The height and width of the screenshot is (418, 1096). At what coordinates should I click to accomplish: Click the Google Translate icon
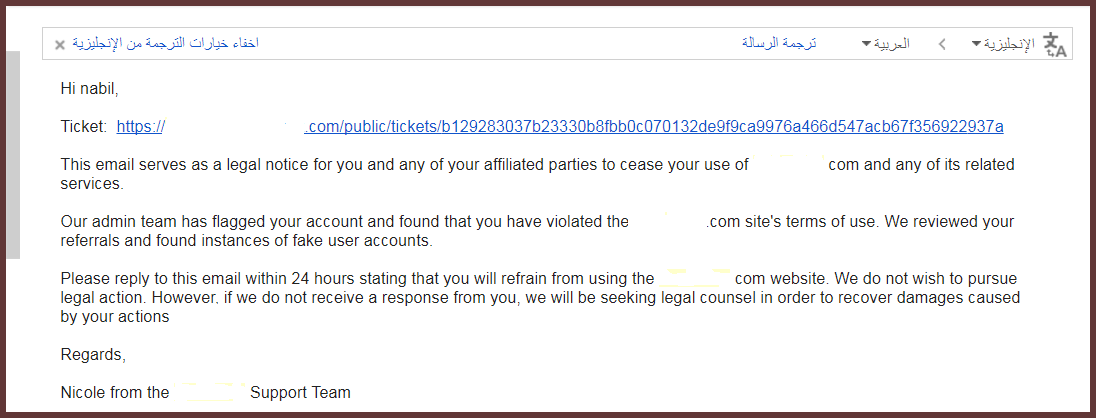click(x=1054, y=44)
